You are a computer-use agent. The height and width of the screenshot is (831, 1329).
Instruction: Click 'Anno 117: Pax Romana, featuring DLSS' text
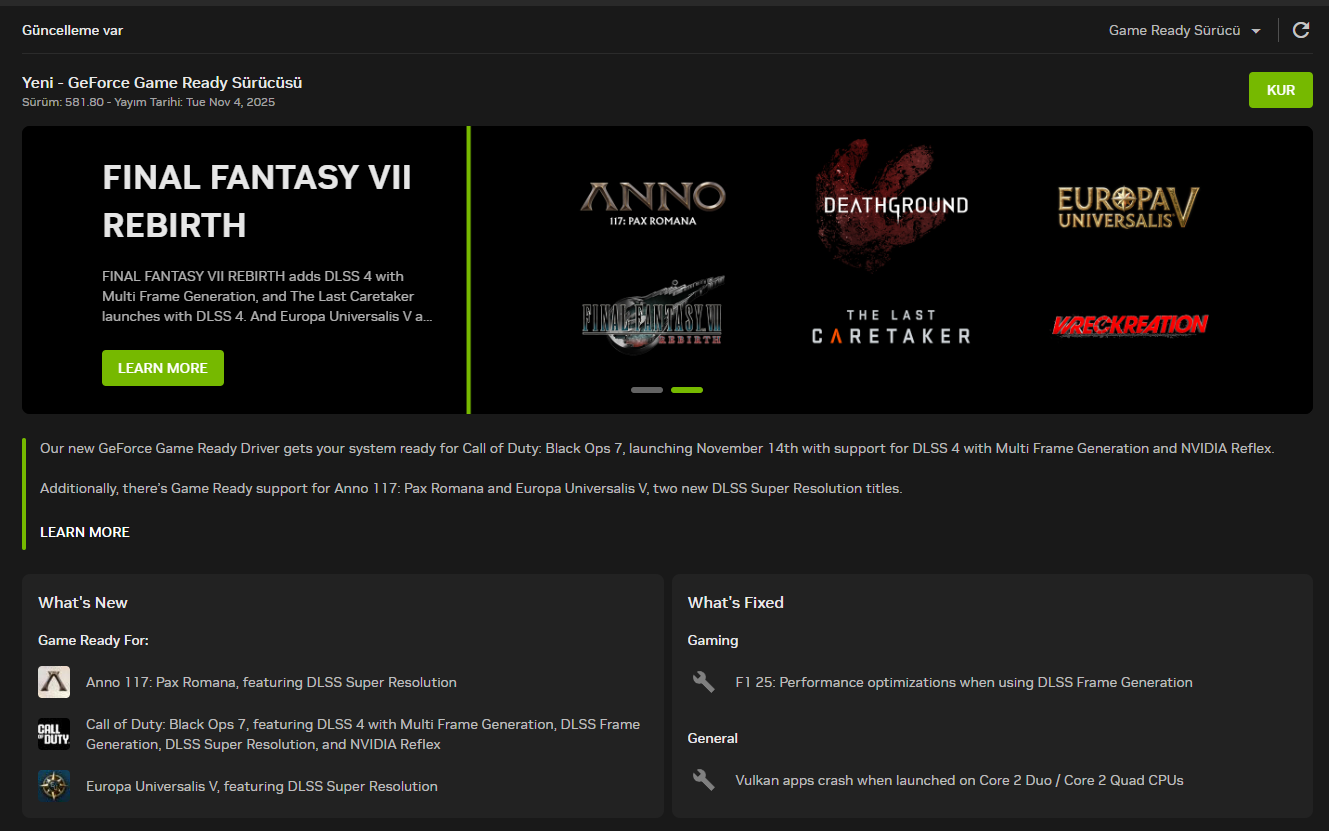tap(271, 682)
